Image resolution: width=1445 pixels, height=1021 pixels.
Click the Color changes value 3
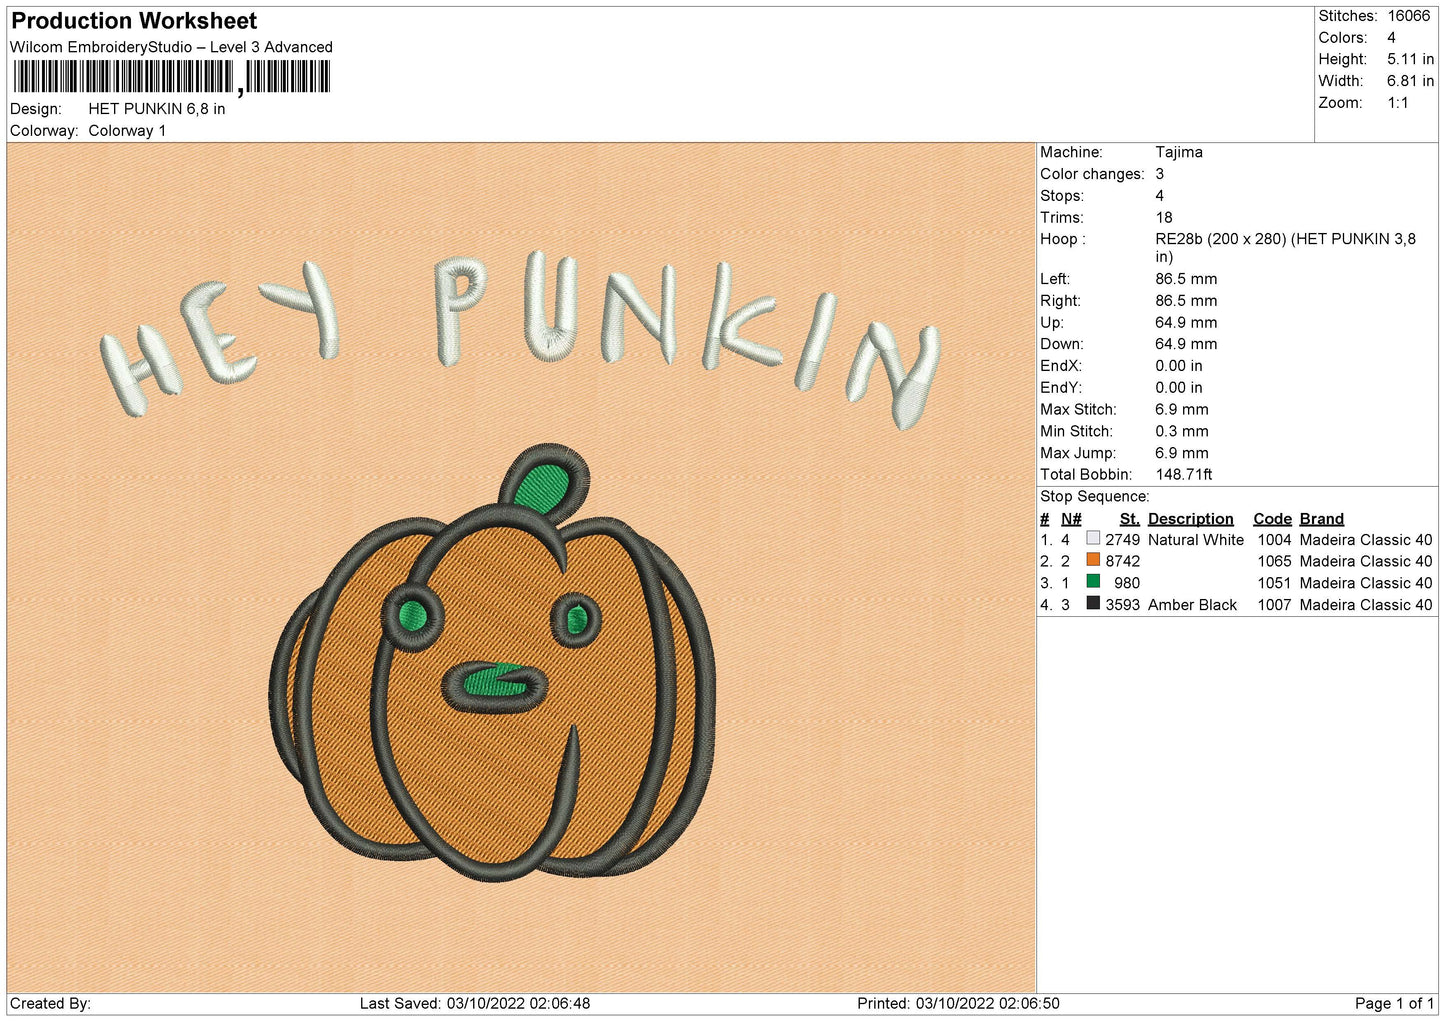tap(1160, 174)
